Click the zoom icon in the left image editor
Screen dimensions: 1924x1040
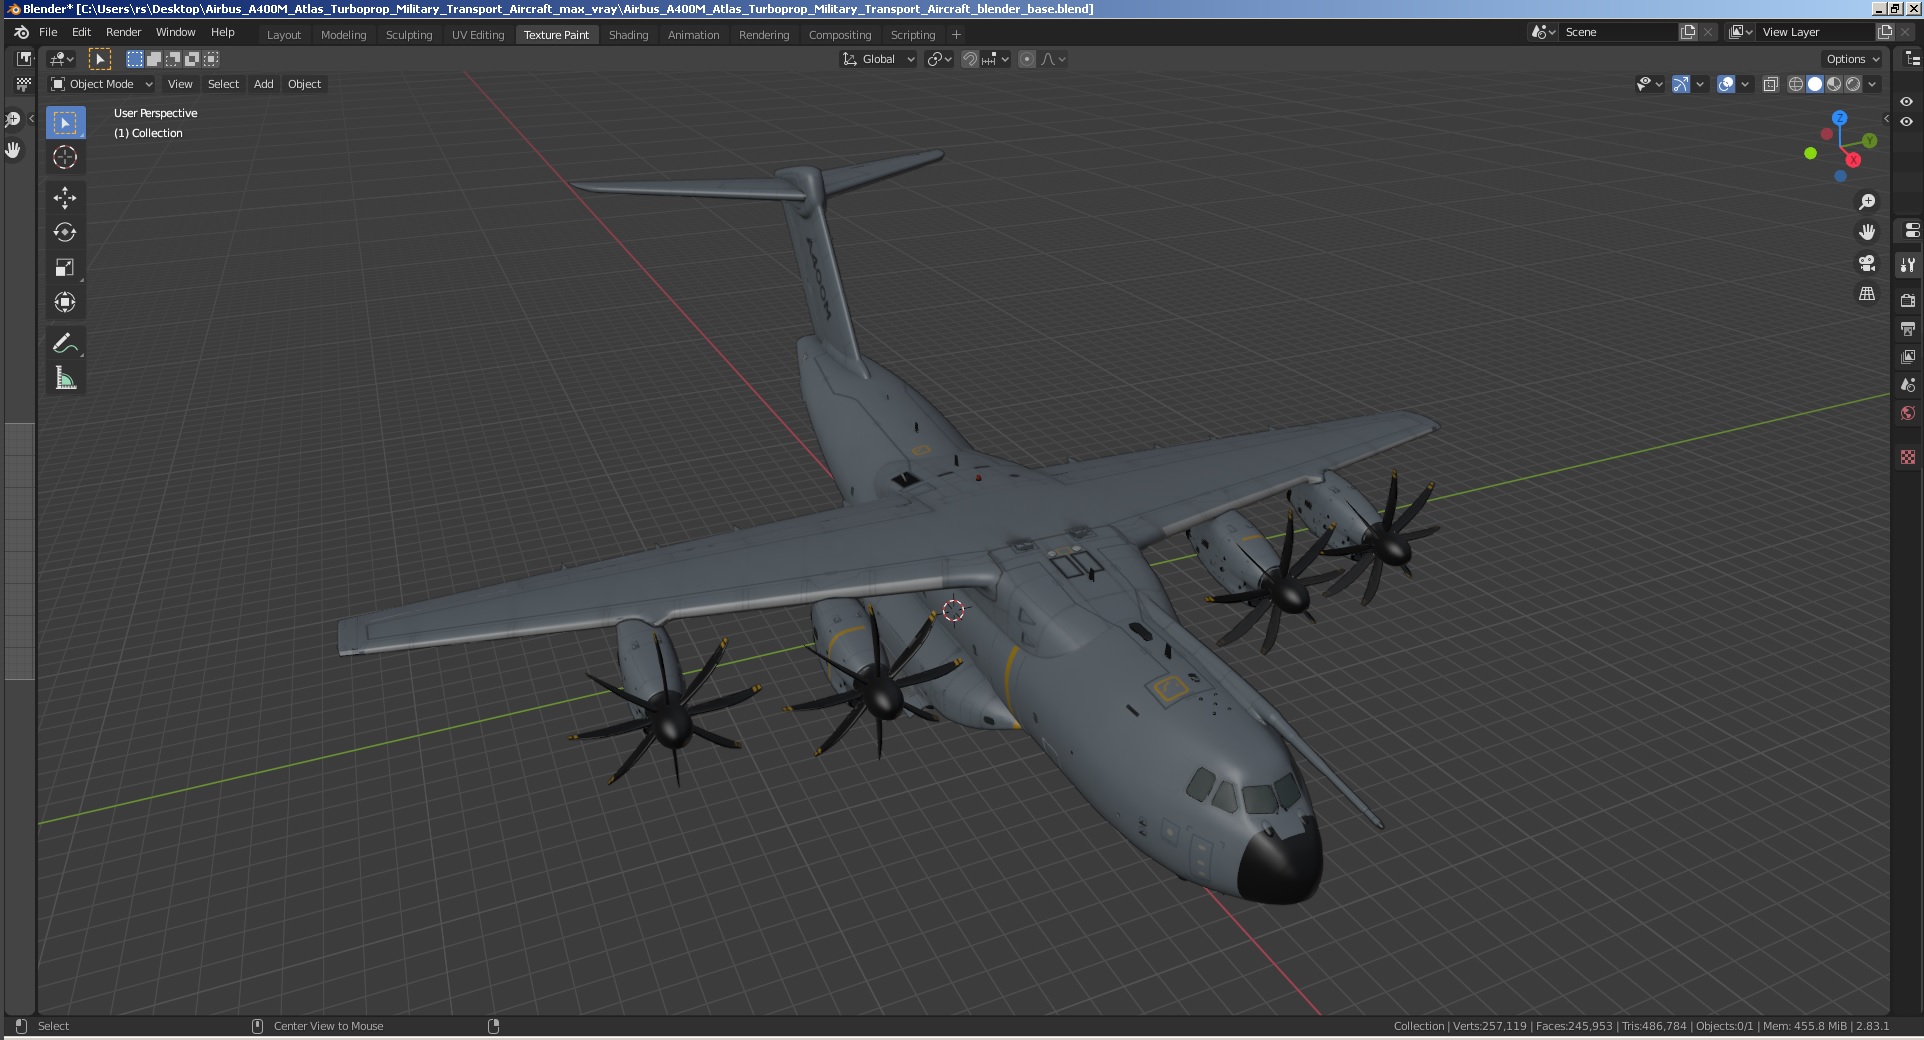point(13,119)
